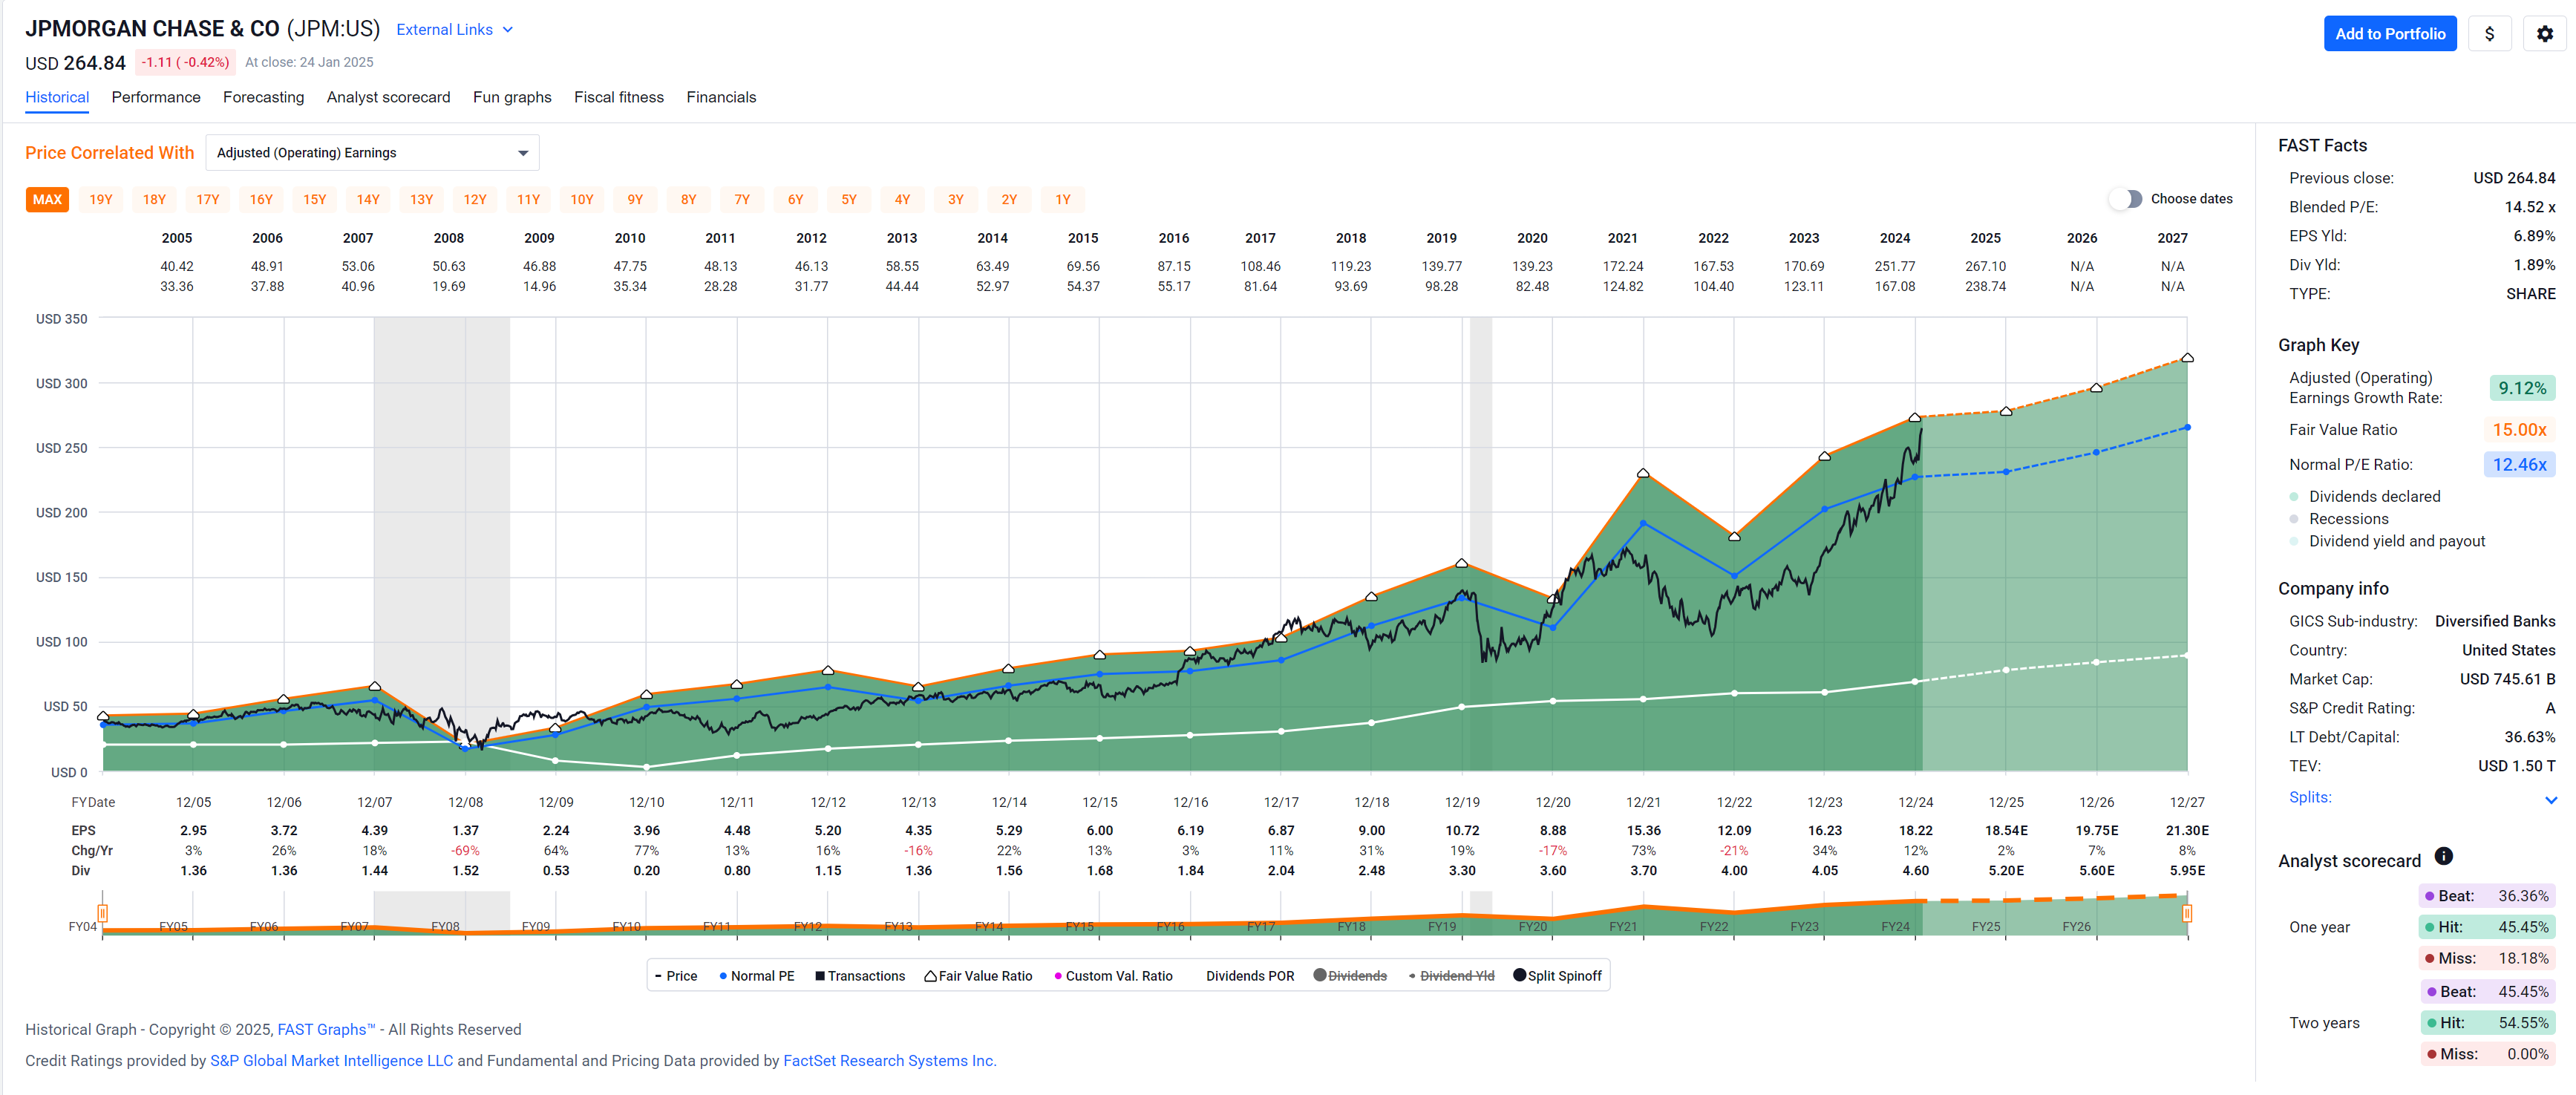Click one-year Beat 36.36% badge
The image size is (2576, 1095).
click(2486, 896)
